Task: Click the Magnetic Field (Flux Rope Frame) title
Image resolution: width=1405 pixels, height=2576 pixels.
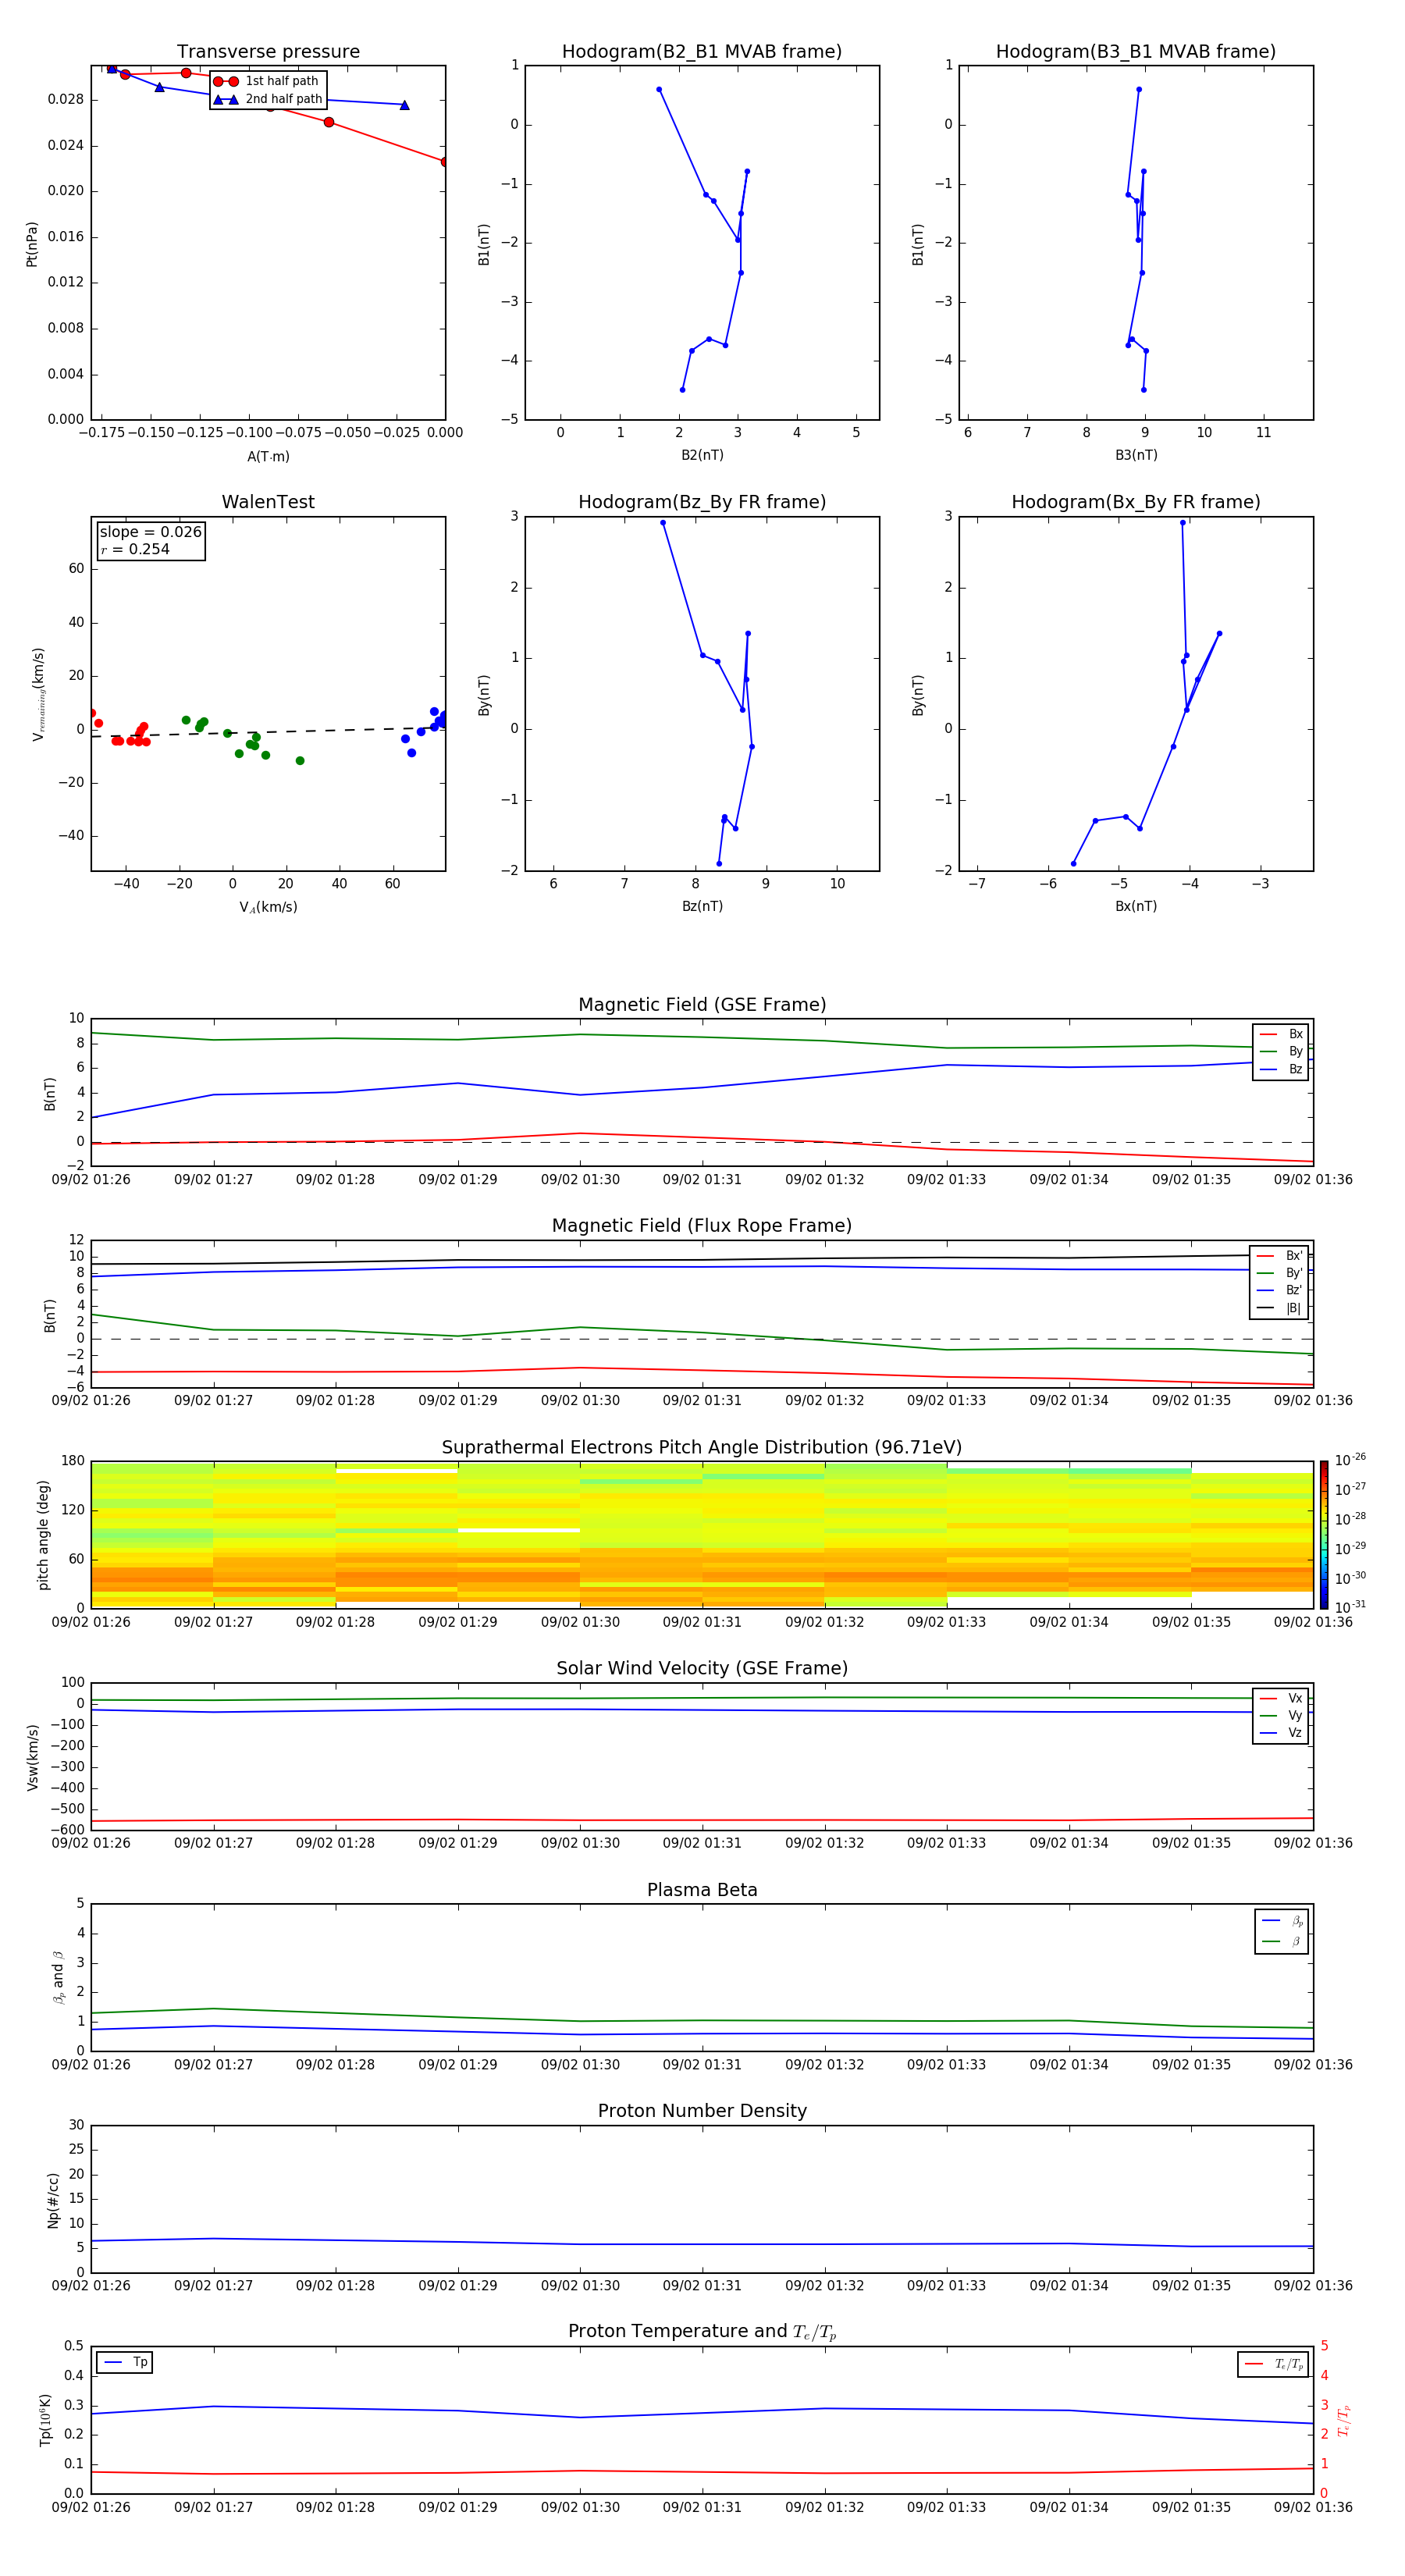Action: click(x=702, y=1226)
